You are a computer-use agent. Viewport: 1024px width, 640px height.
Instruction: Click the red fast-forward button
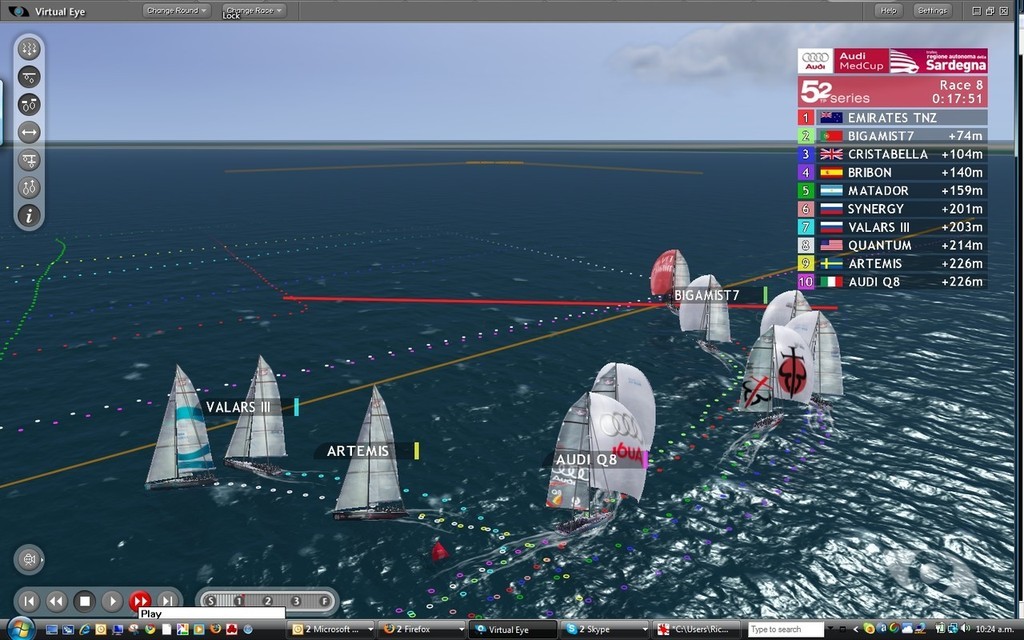(140, 601)
